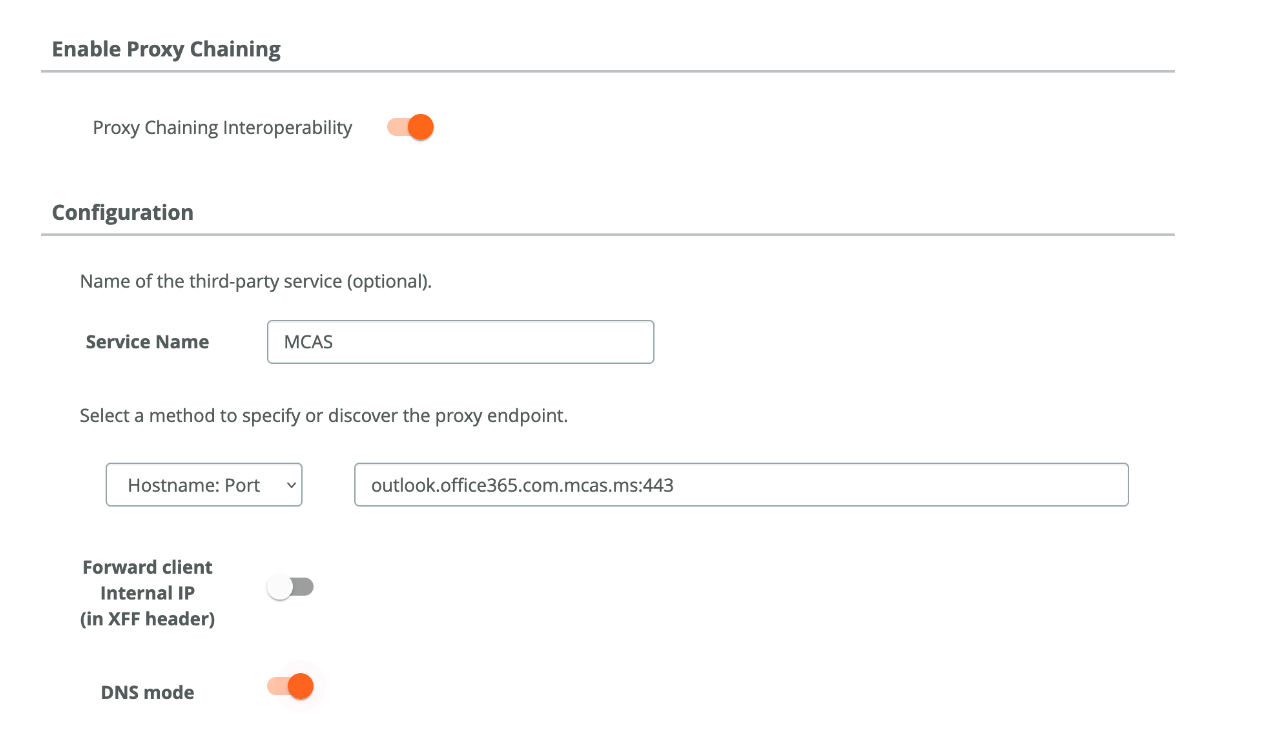Viewport: 1271px width, 732px height.
Task: Click the proxy endpoint method instruction text
Action: click(323, 415)
